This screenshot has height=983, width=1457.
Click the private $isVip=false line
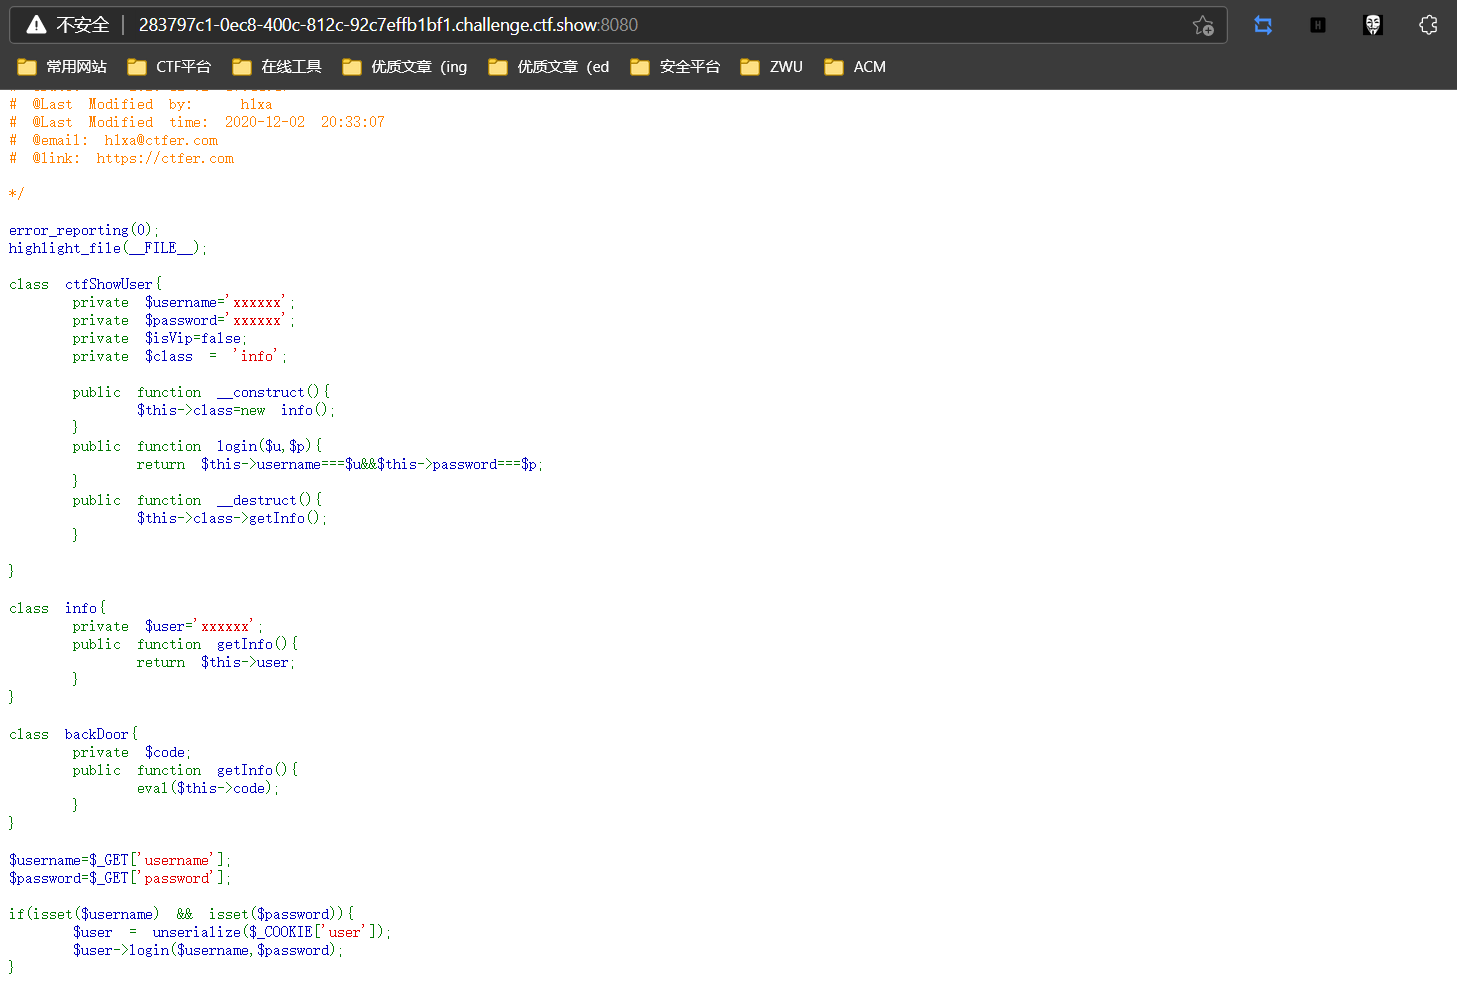160,339
